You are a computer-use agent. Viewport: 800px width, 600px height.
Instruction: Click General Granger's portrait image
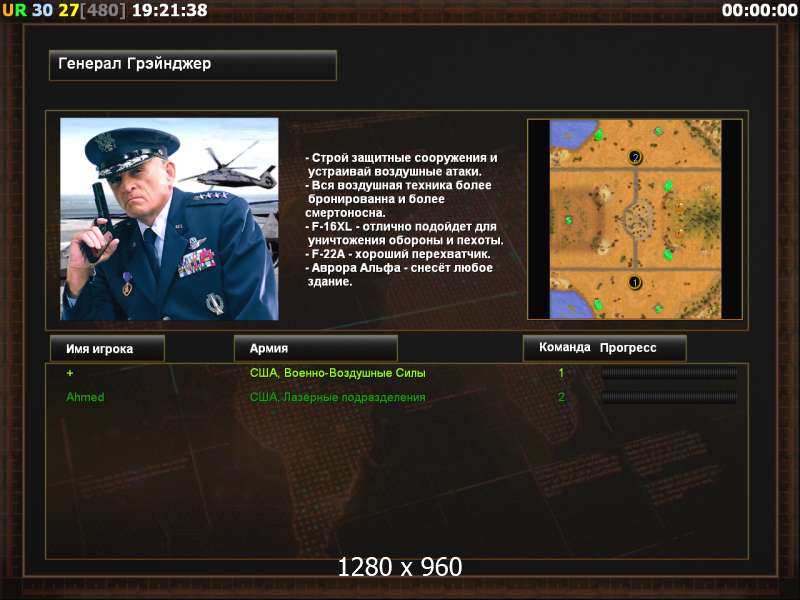tap(169, 219)
